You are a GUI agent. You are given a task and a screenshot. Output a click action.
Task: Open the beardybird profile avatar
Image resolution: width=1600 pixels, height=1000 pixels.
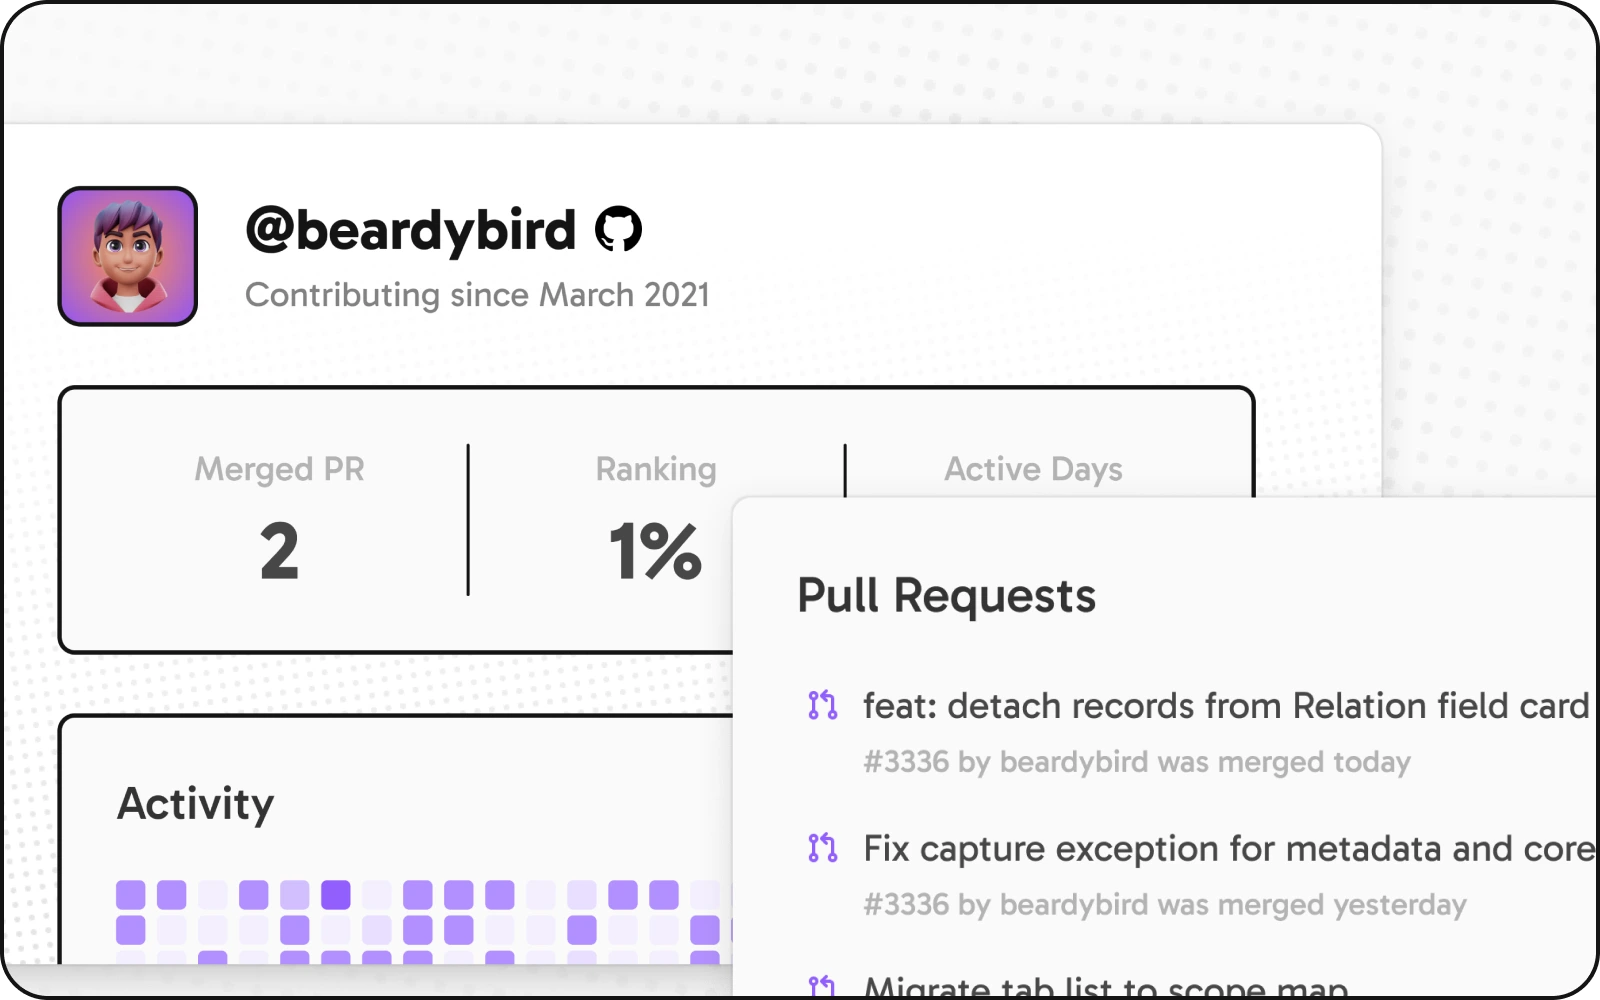tap(128, 256)
